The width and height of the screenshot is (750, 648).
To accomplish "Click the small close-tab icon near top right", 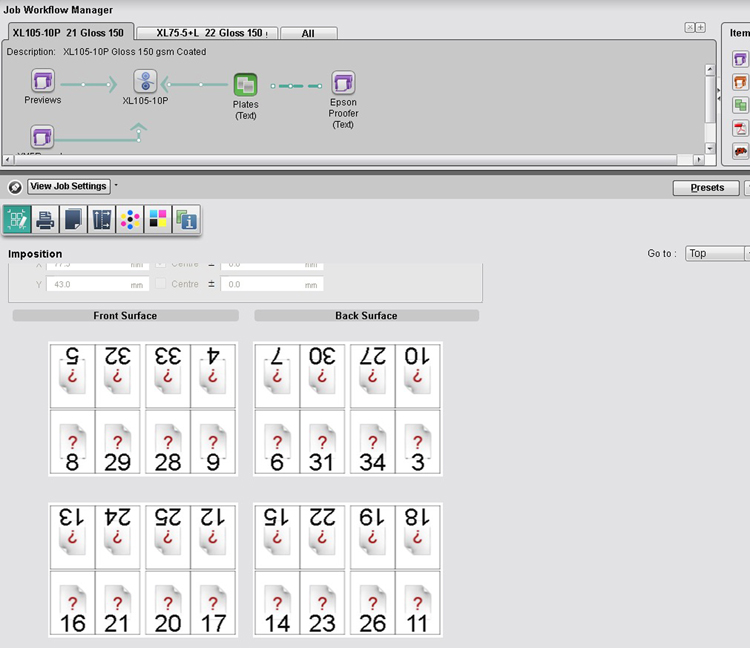I will (x=690, y=27).
